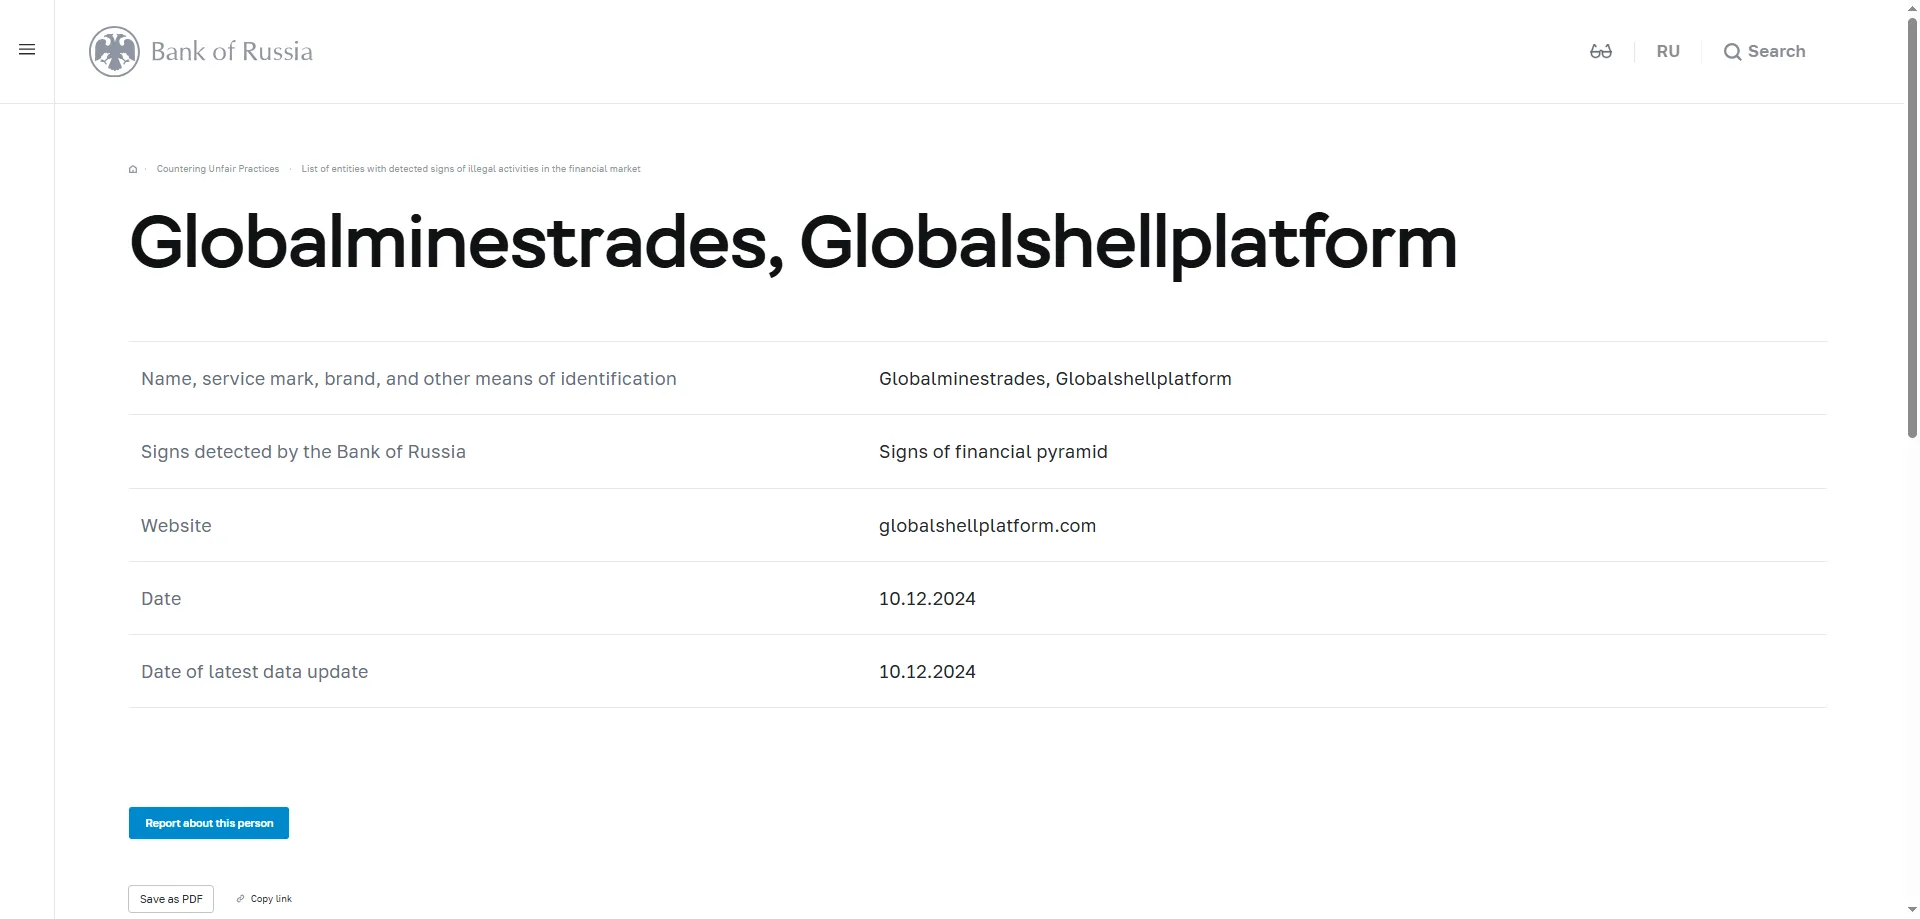This screenshot has width=1920, height=919.
Task: Click the Globalminestrades, Globalshellplatform page heading
Action: (x=793, y=243)
